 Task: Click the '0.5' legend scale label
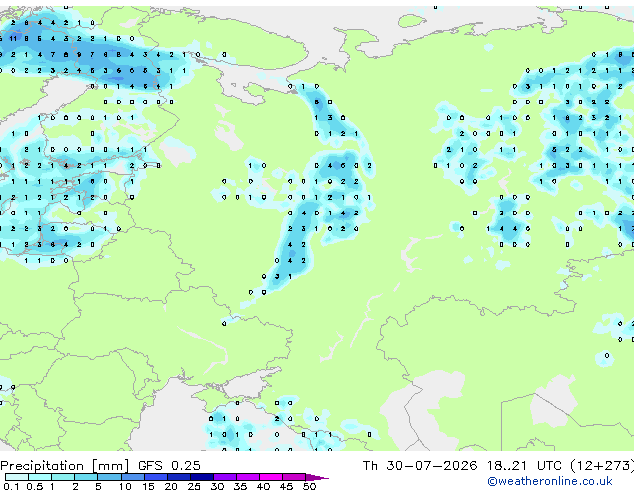pos(34,486)
